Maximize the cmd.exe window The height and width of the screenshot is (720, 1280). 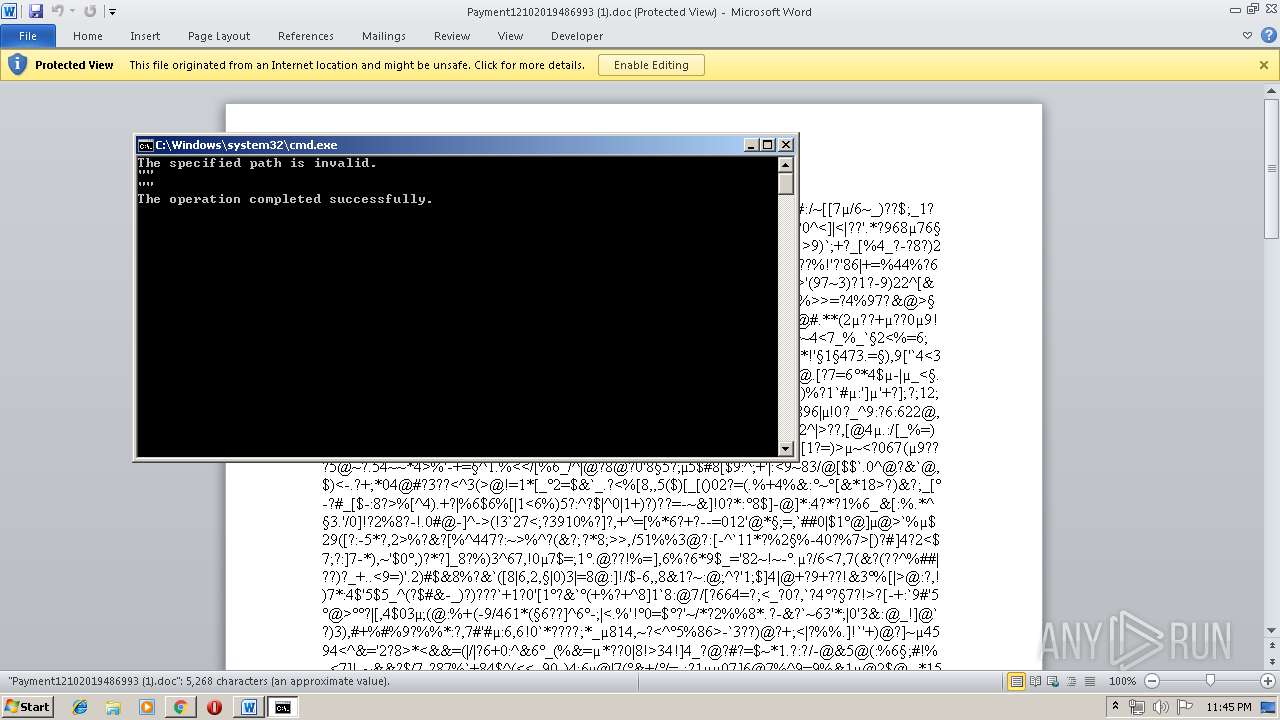768,145
